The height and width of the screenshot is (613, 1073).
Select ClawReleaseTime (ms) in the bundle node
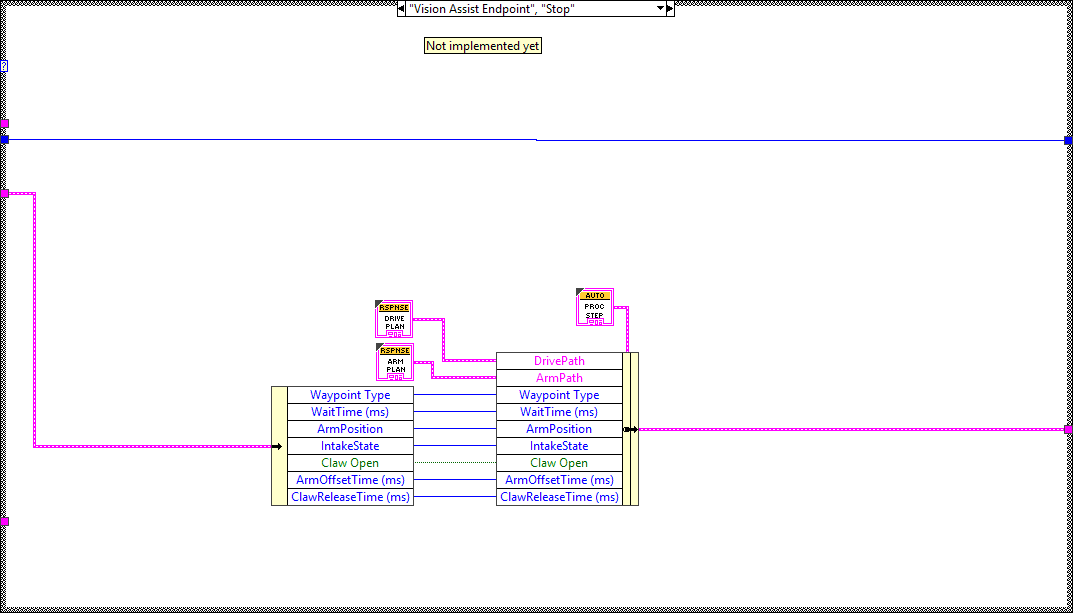[559, 496]
